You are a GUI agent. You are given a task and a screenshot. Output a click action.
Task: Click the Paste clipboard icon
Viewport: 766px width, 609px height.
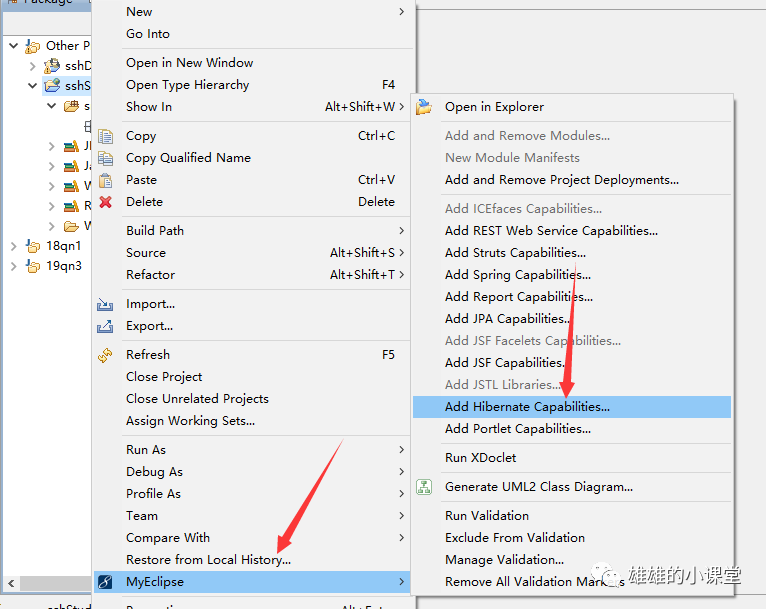click(106, 180)
